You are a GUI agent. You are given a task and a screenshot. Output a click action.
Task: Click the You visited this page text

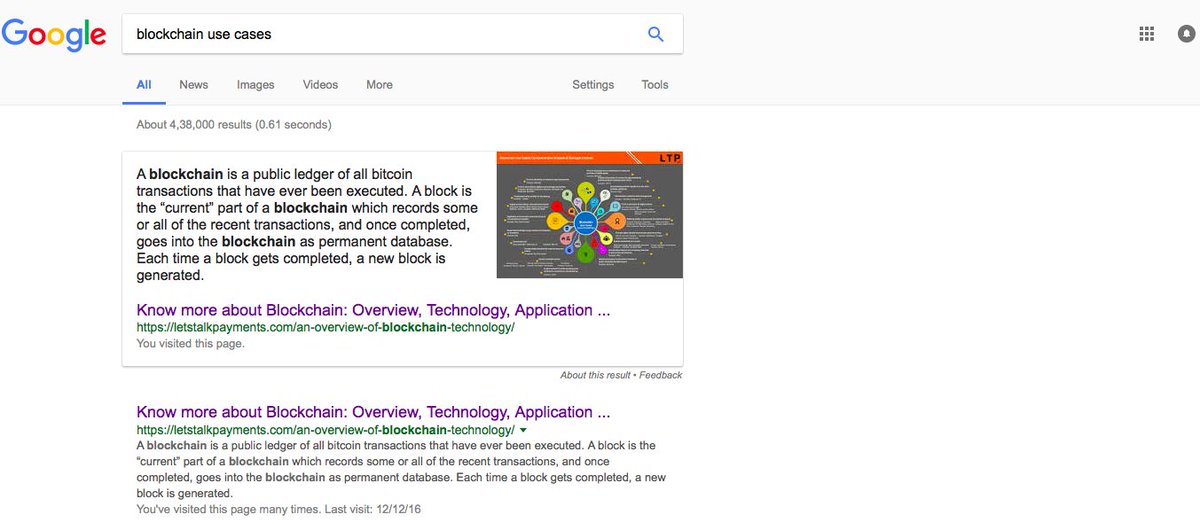(x=190, y=343)
